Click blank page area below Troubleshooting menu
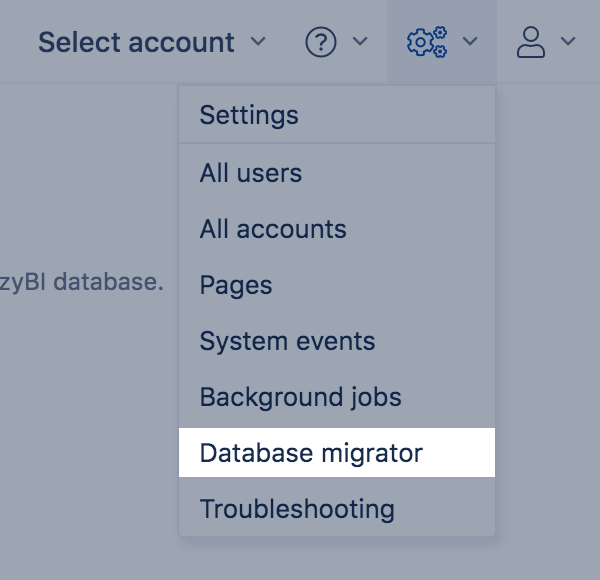 pyautogui.click(x=336, y=560)
